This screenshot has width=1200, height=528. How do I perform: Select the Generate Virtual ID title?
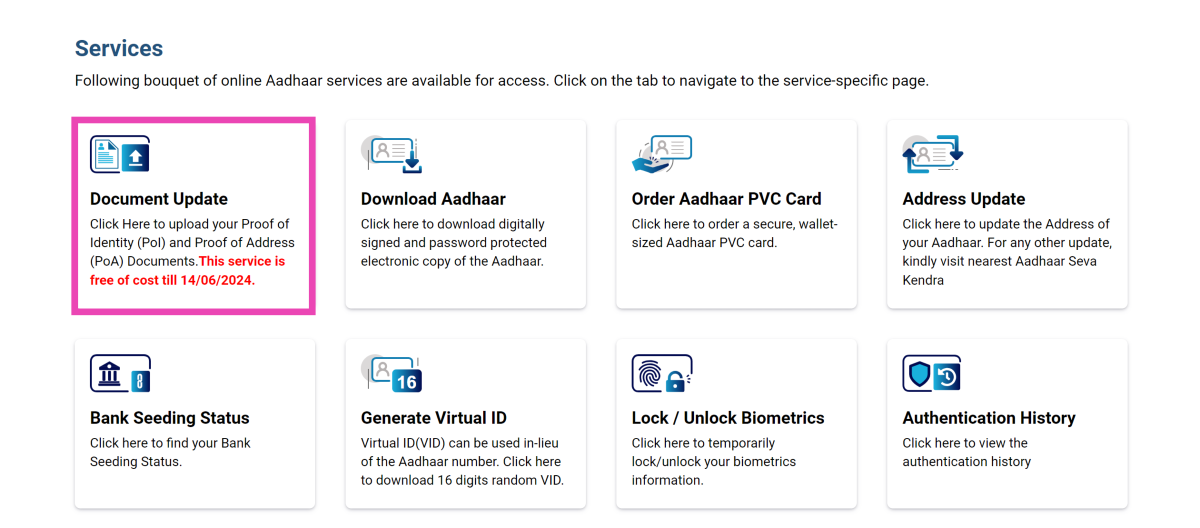pos(433,418)
